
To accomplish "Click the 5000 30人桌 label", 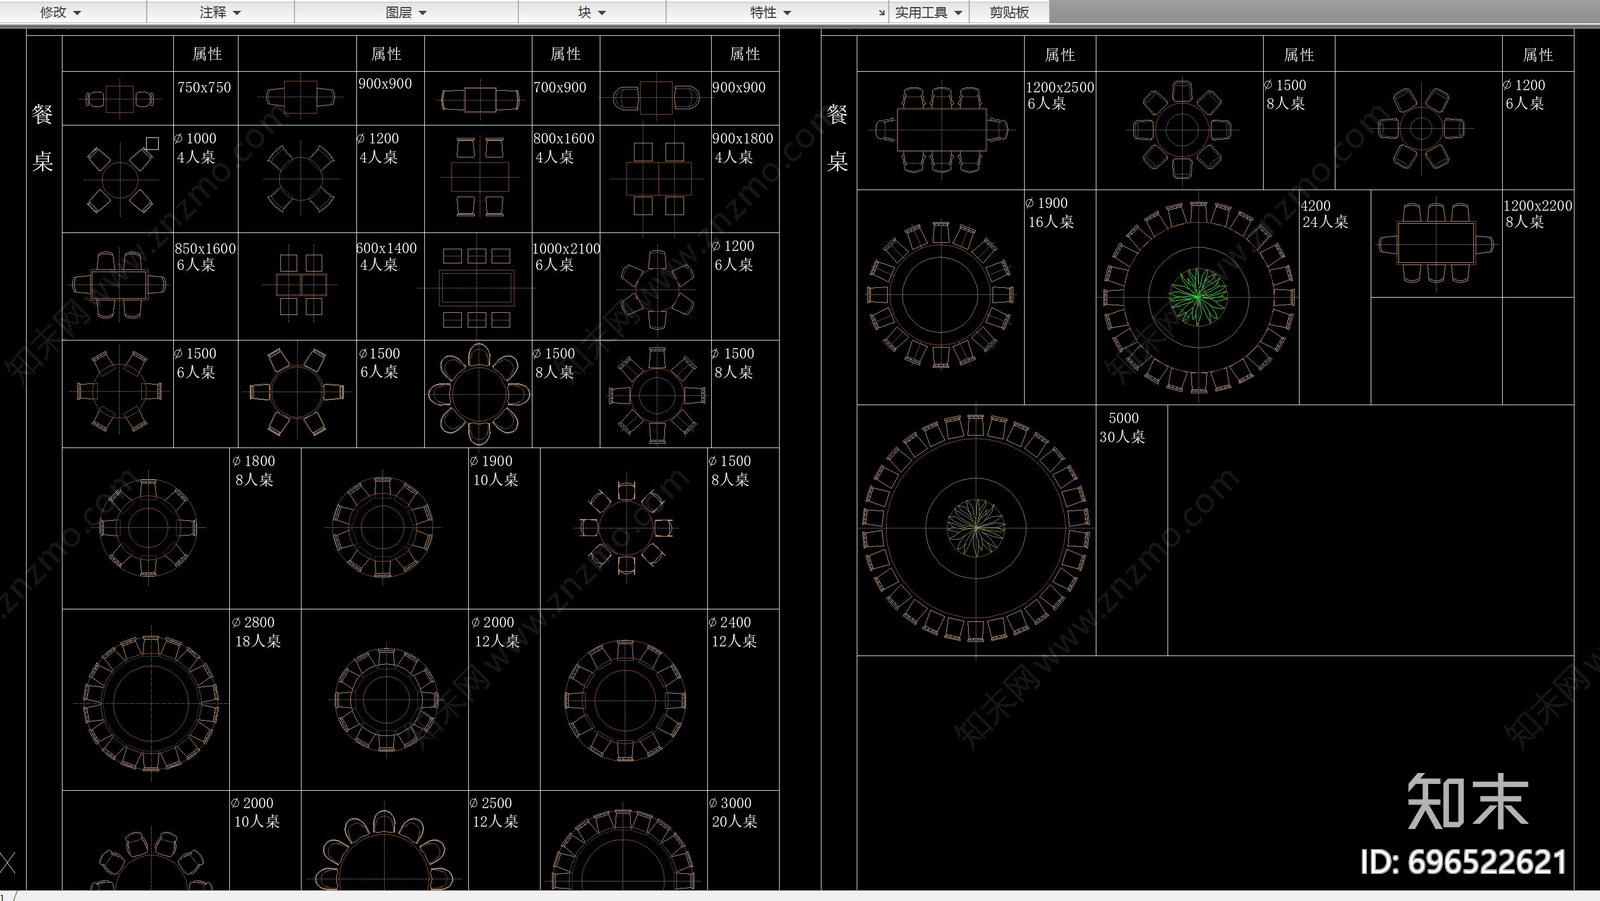I will [x=1123, y=427].
